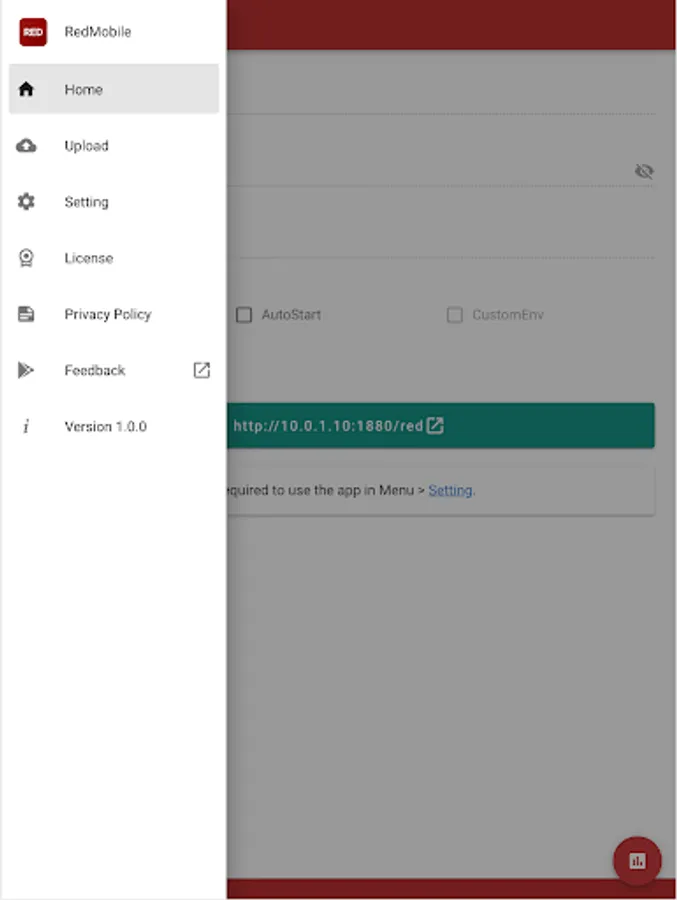The image size is (677, 900).
Task: Click the Feedback Play Store icon
Action: pyautogui.click(x=26, y=370)
